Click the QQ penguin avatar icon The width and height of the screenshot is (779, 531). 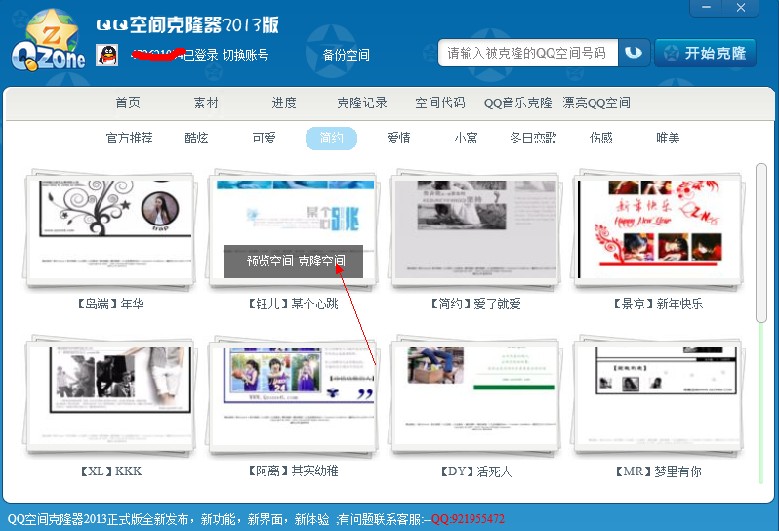tap(107, 55)
